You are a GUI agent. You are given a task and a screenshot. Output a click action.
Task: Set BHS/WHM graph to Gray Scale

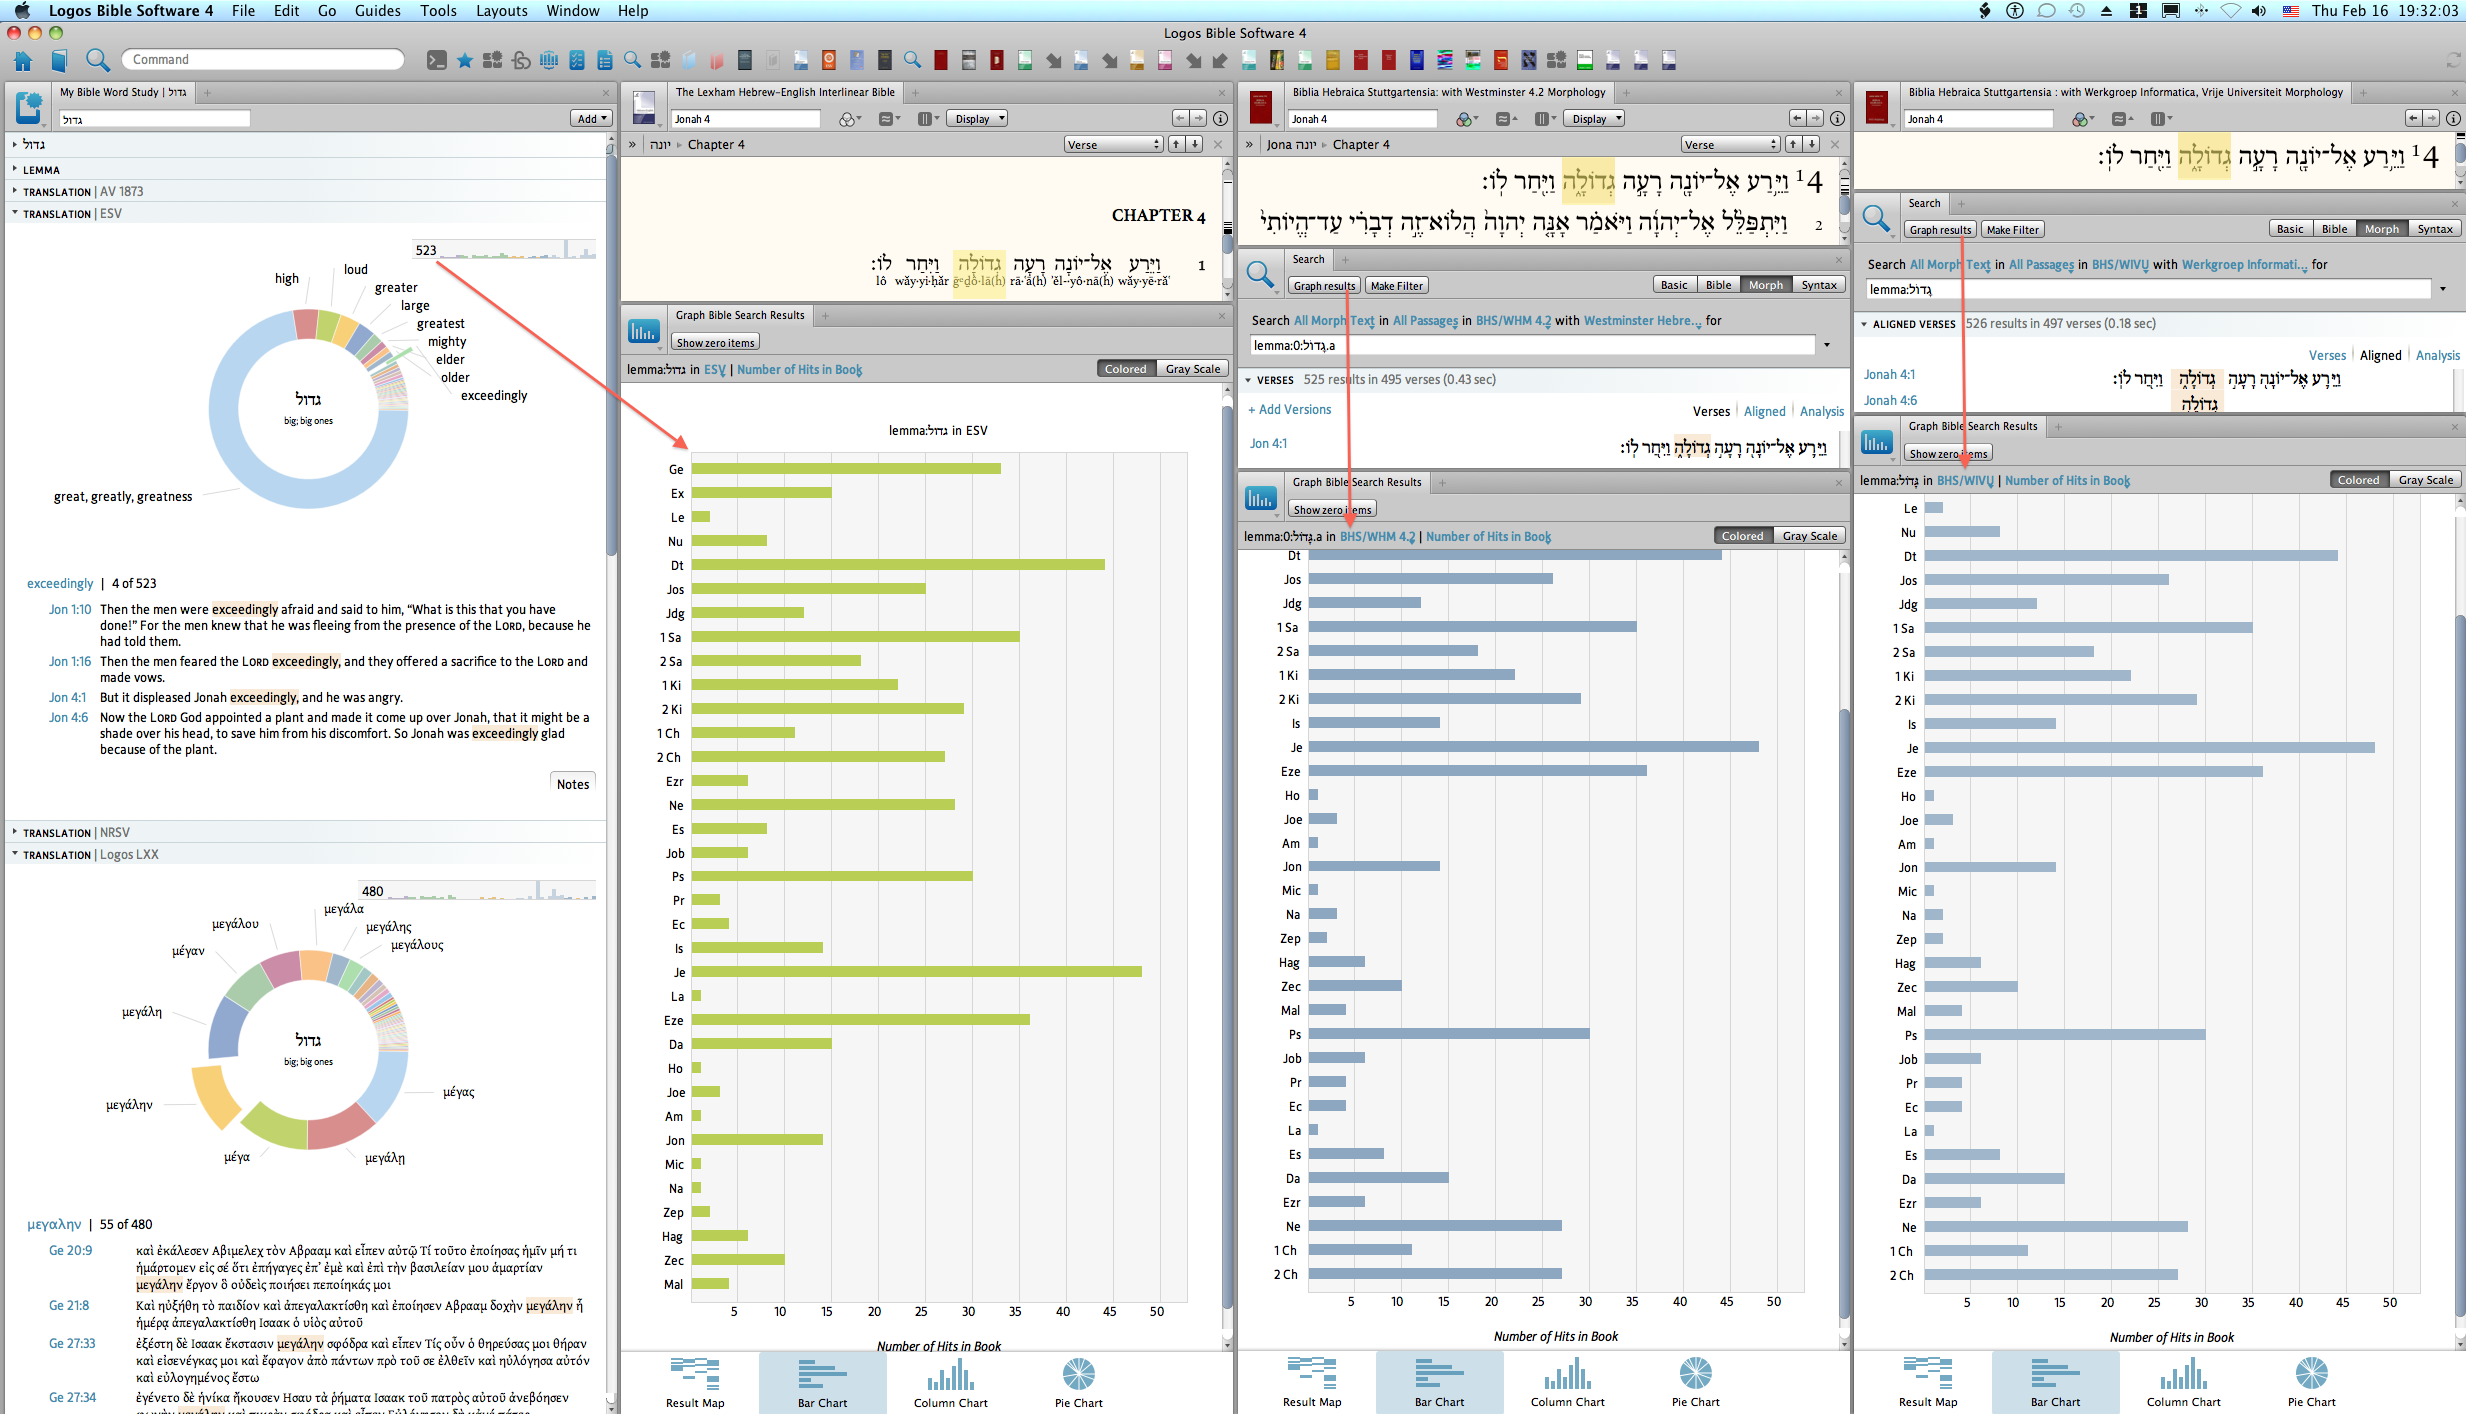[x=1809, y=536]
